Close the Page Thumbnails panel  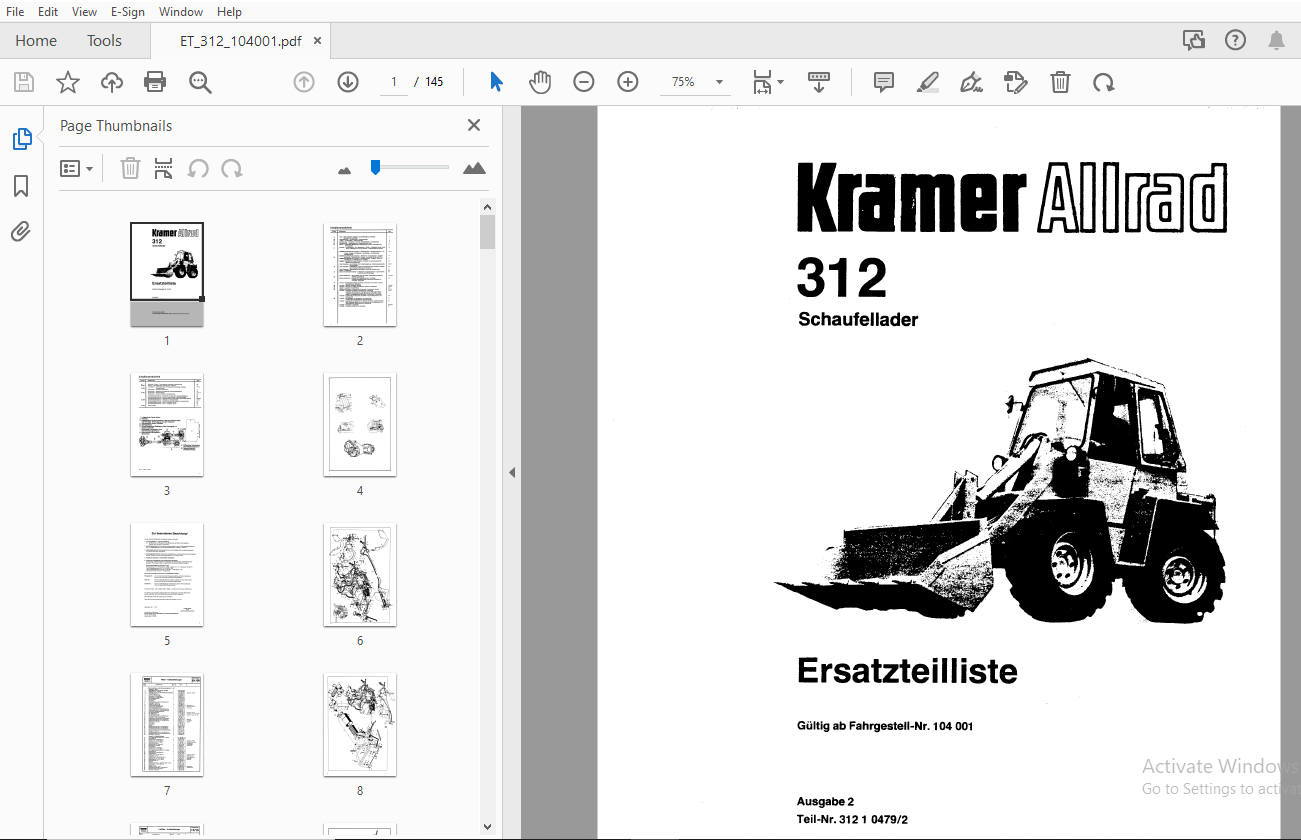474,125
